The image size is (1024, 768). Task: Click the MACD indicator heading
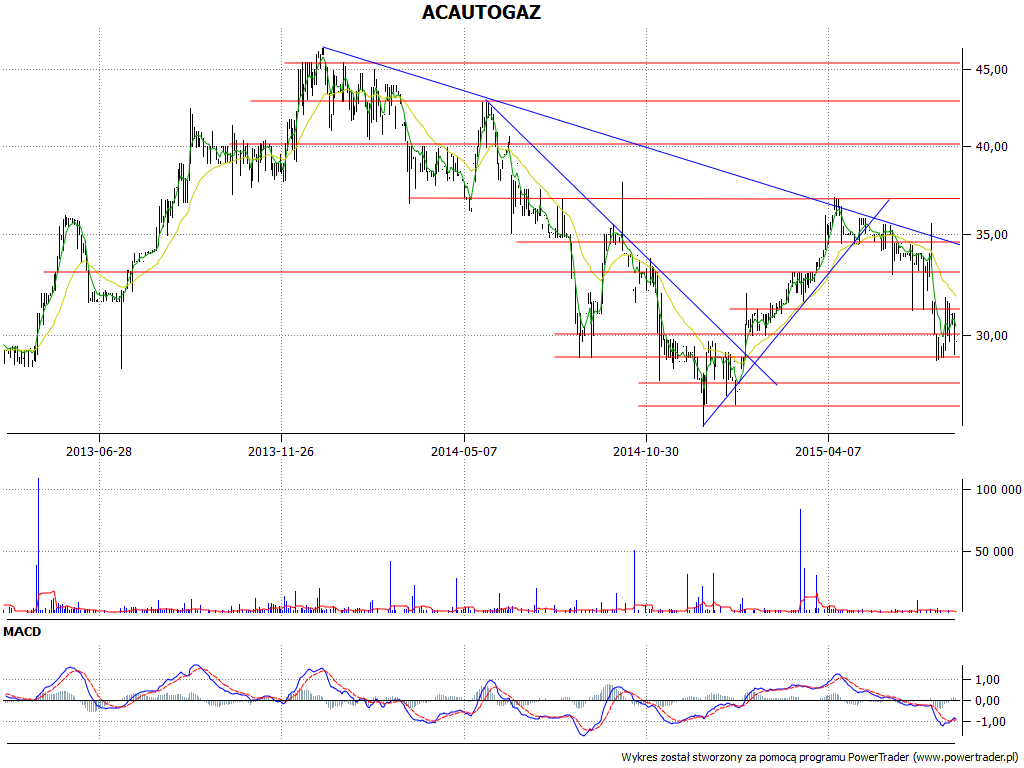click(x=22, y=632)
